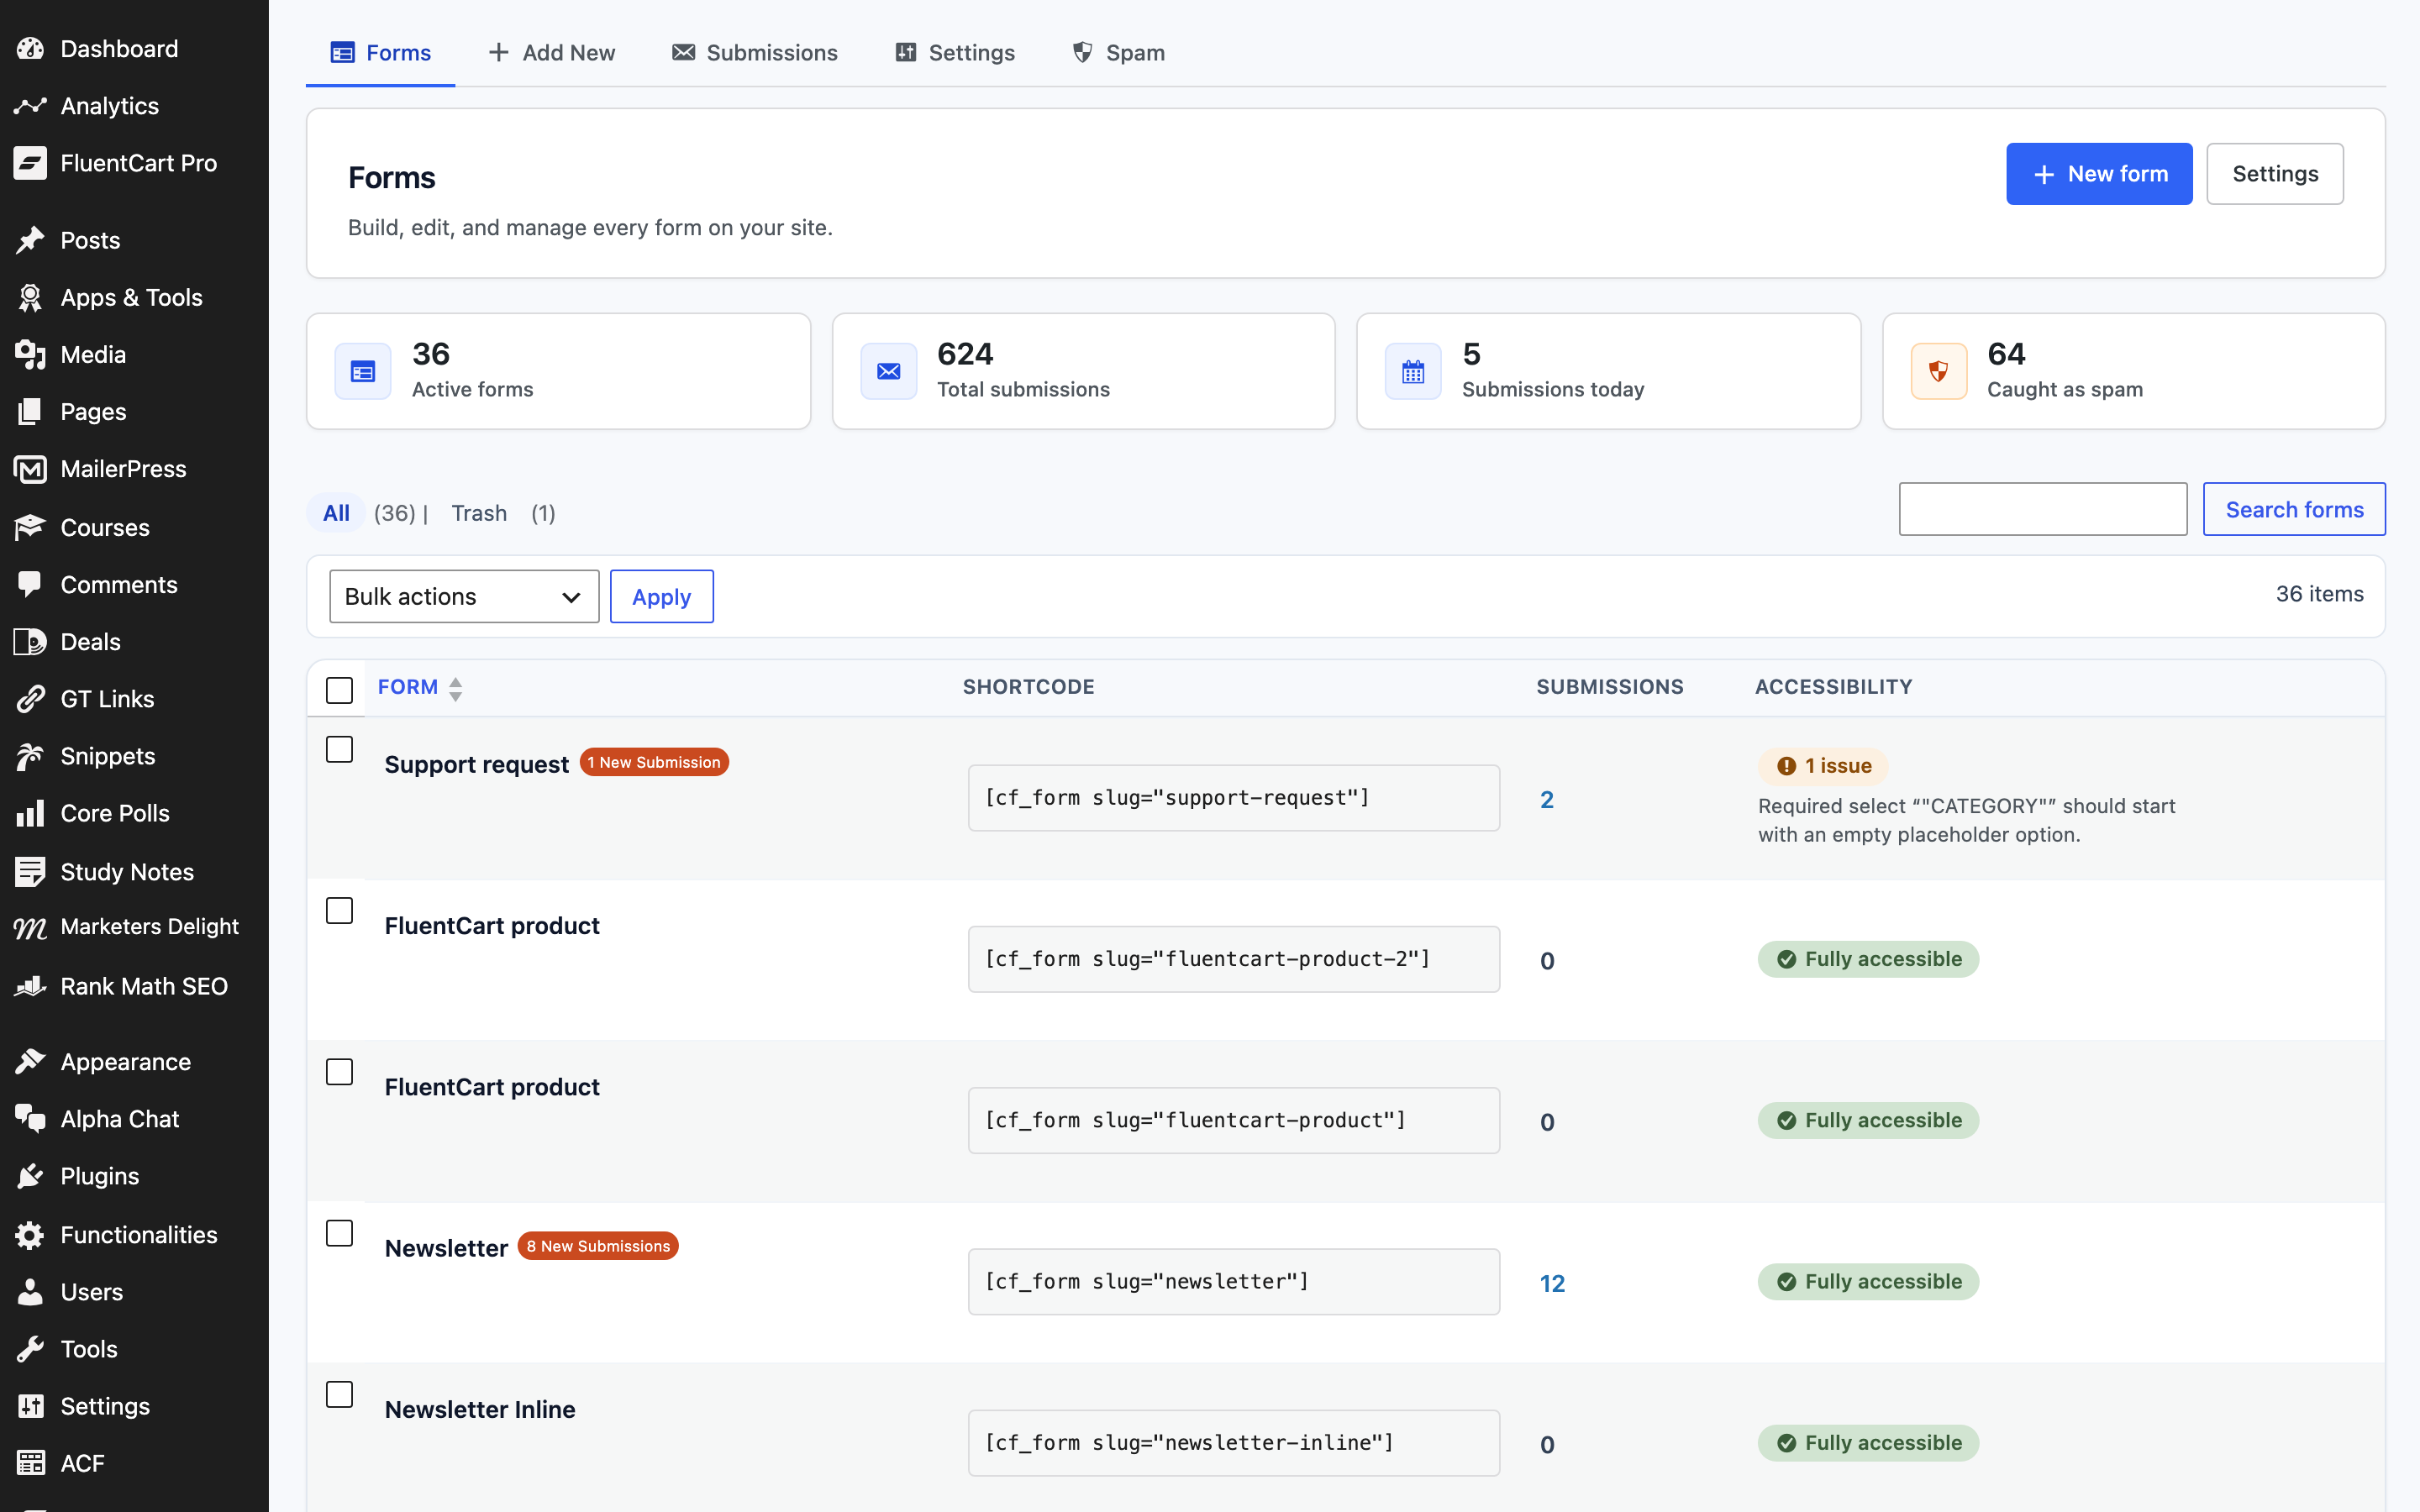Click the Caught as spam shield icon
The image size is (2420, 1512).
tap(1938, 371)
